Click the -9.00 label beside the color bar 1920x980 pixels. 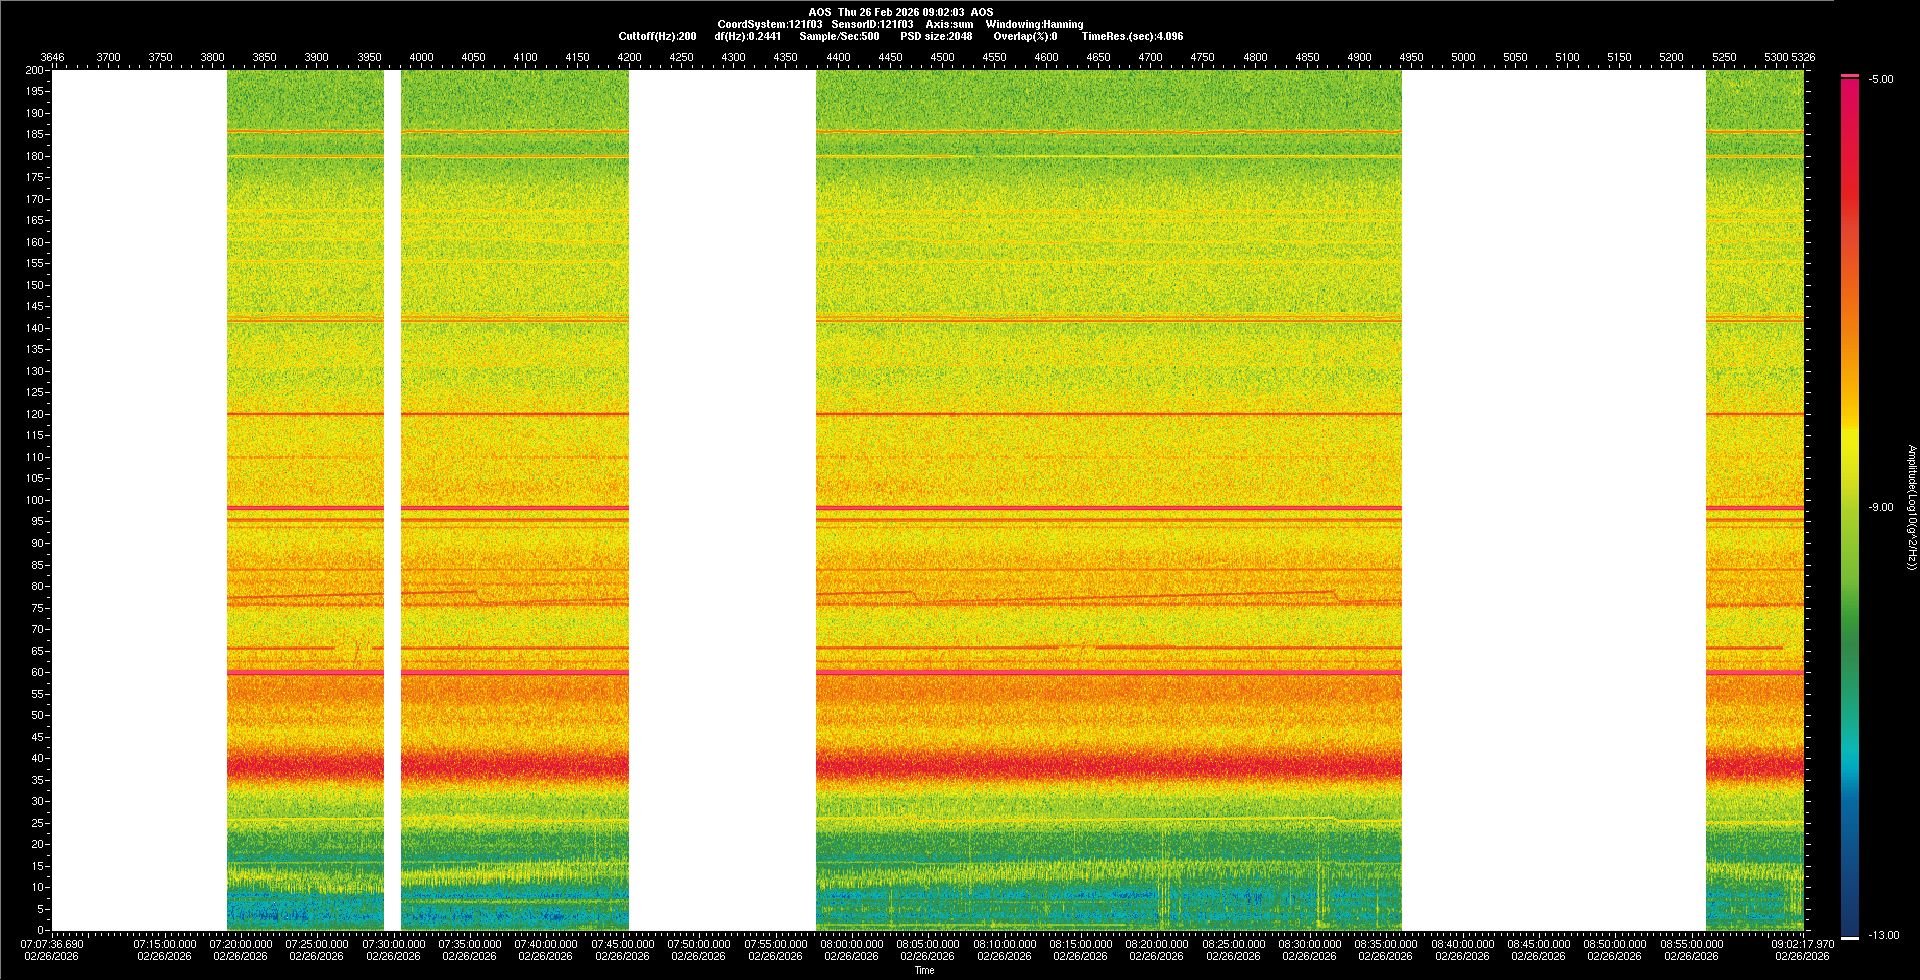coord(1880,507)
